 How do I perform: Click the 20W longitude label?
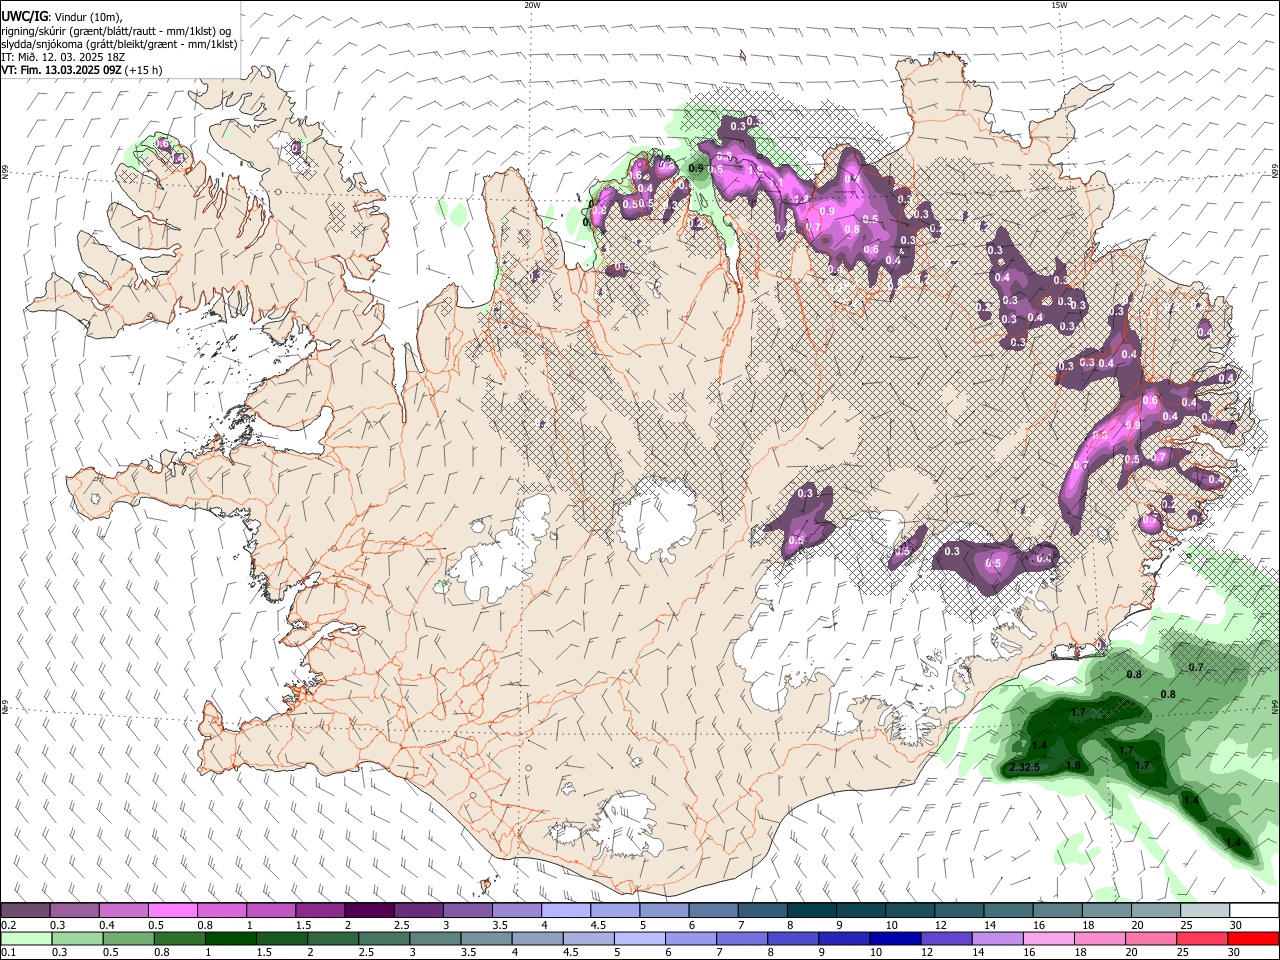[x=532, y=5]
